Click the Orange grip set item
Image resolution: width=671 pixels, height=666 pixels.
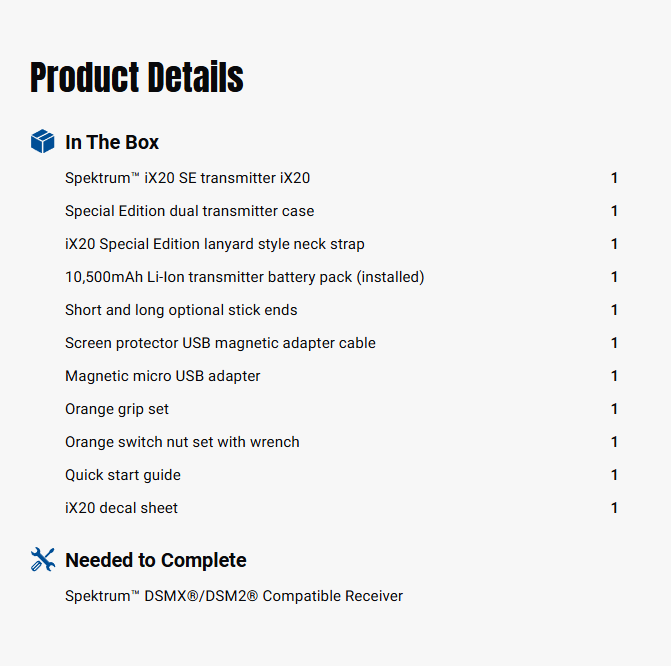click(117, 409)
